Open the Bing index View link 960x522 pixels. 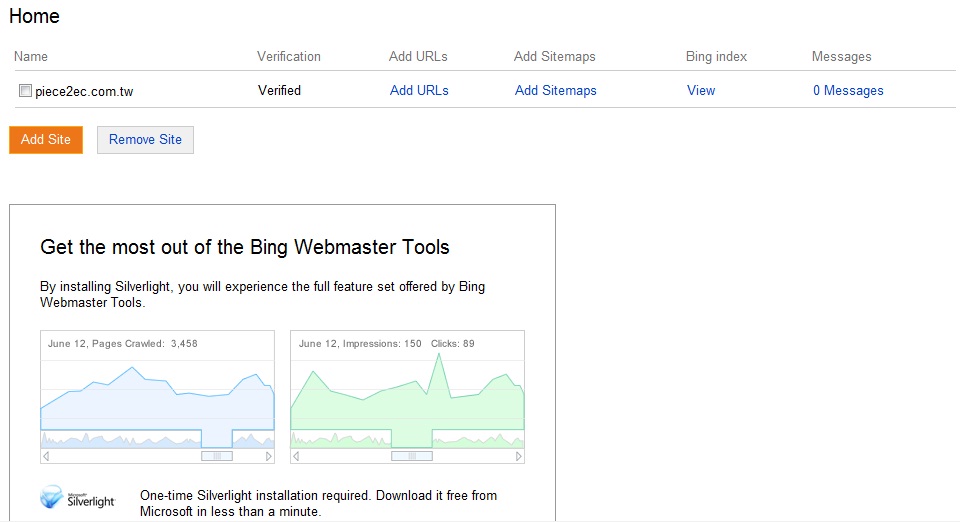click(x=701, y=91)
